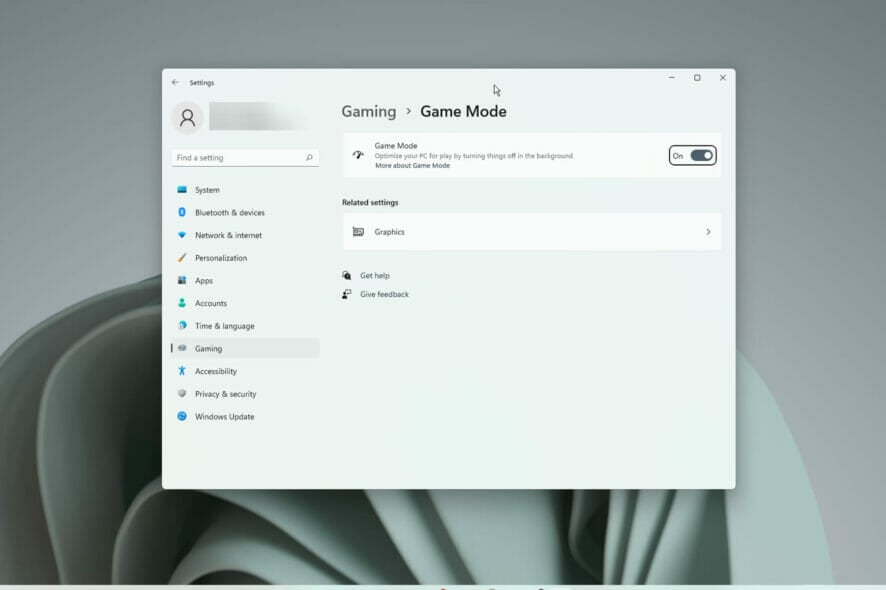Open Accessibility label
The image size is (886, 590).
tap(216, 371)
